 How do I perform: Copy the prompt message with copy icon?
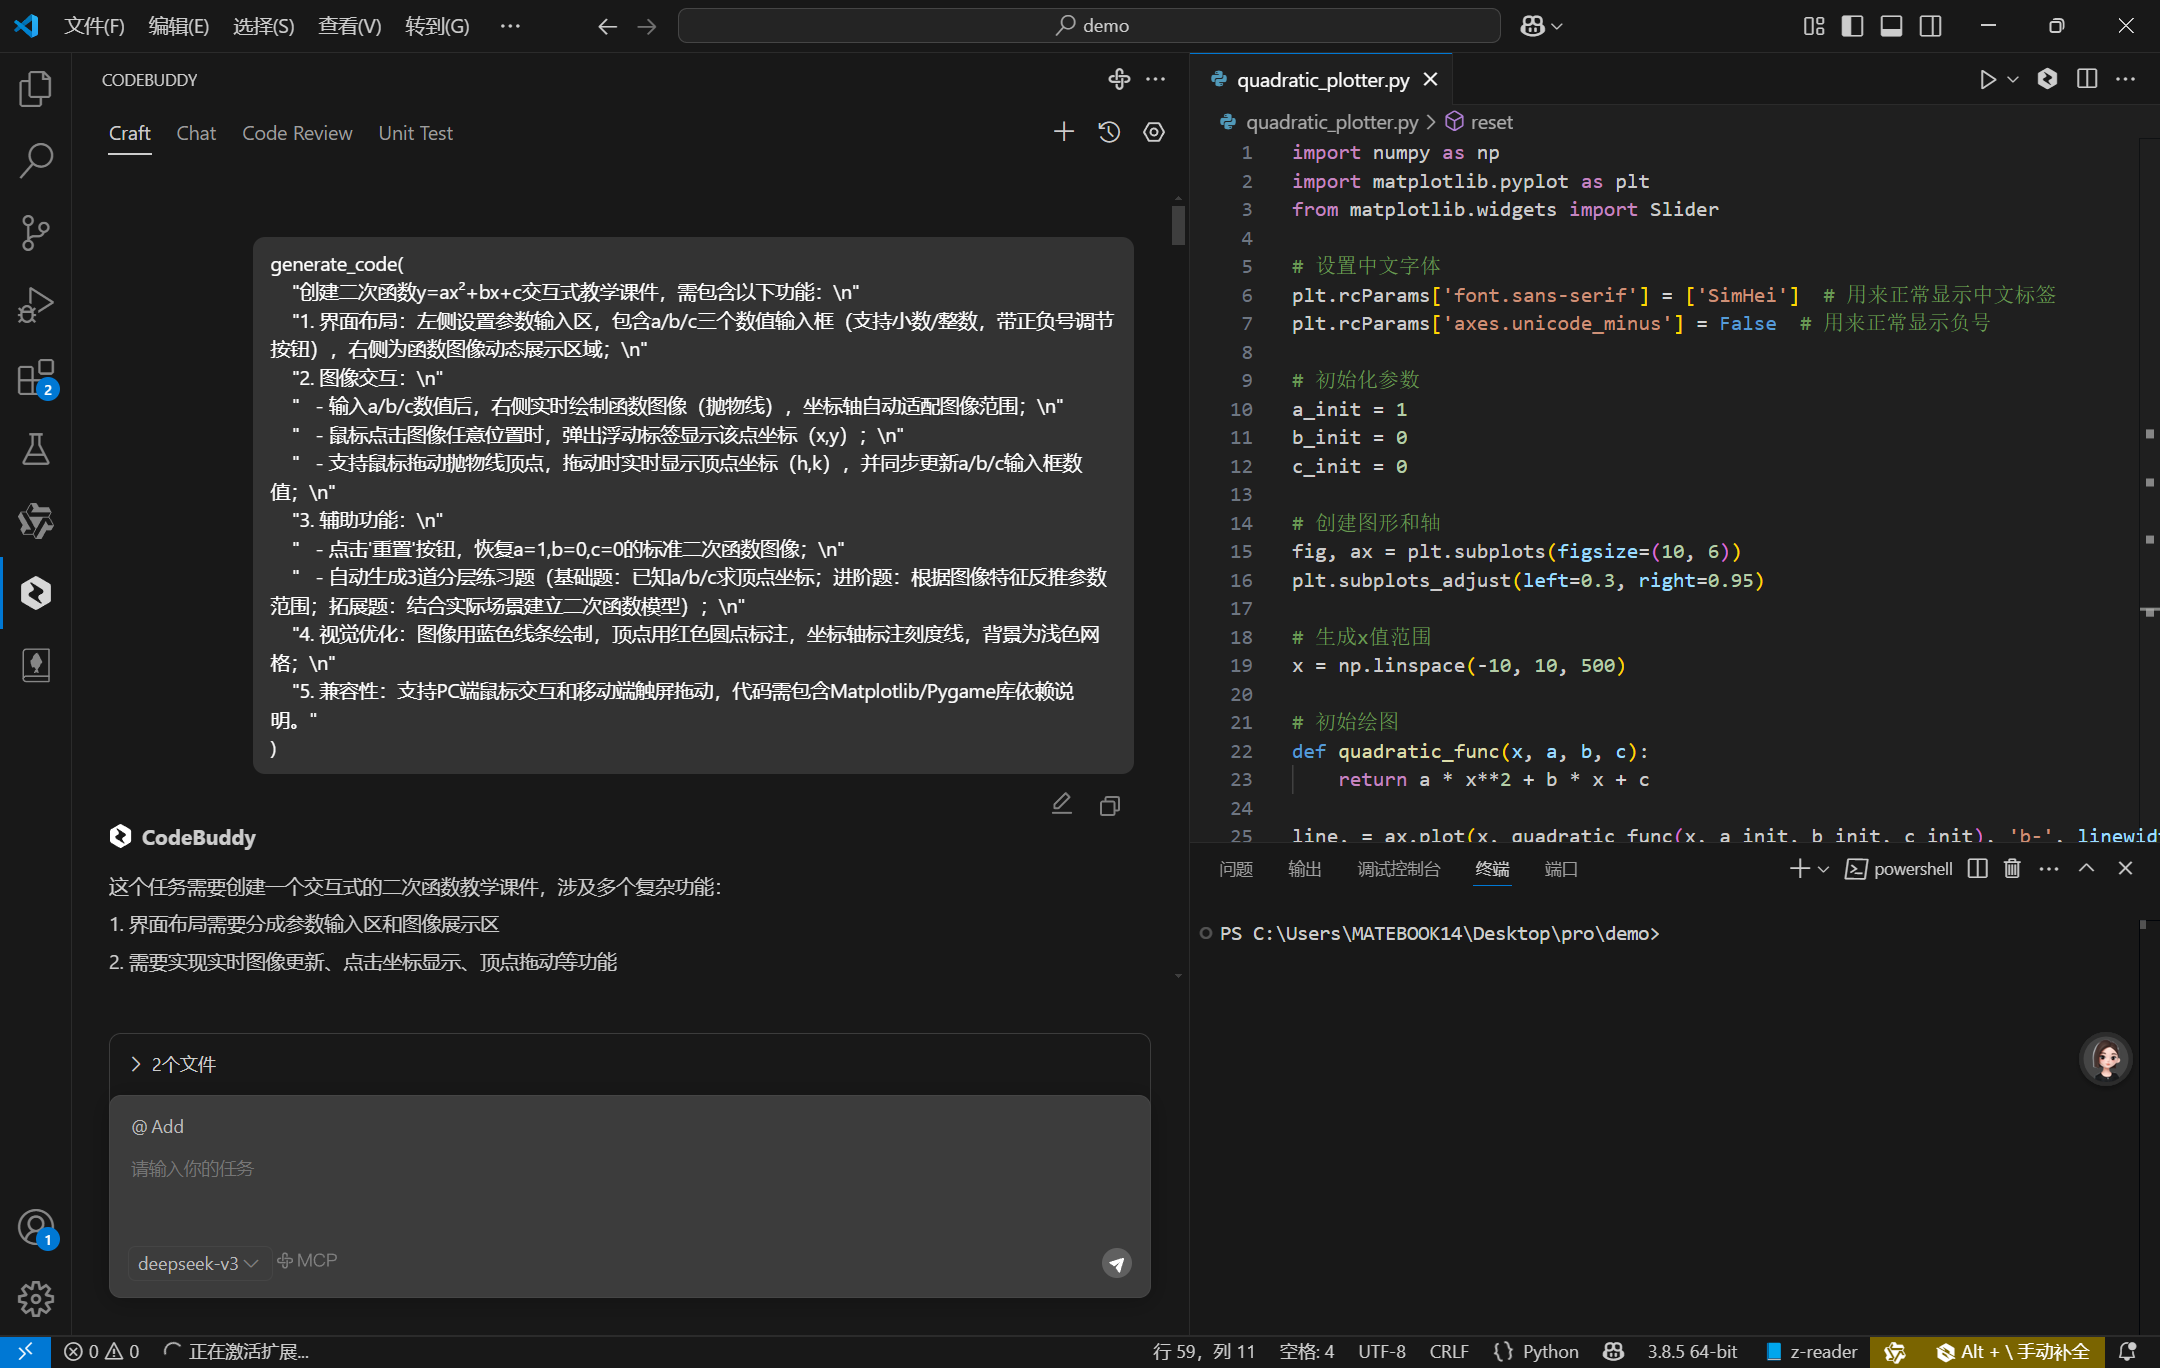click(1109, 806)
